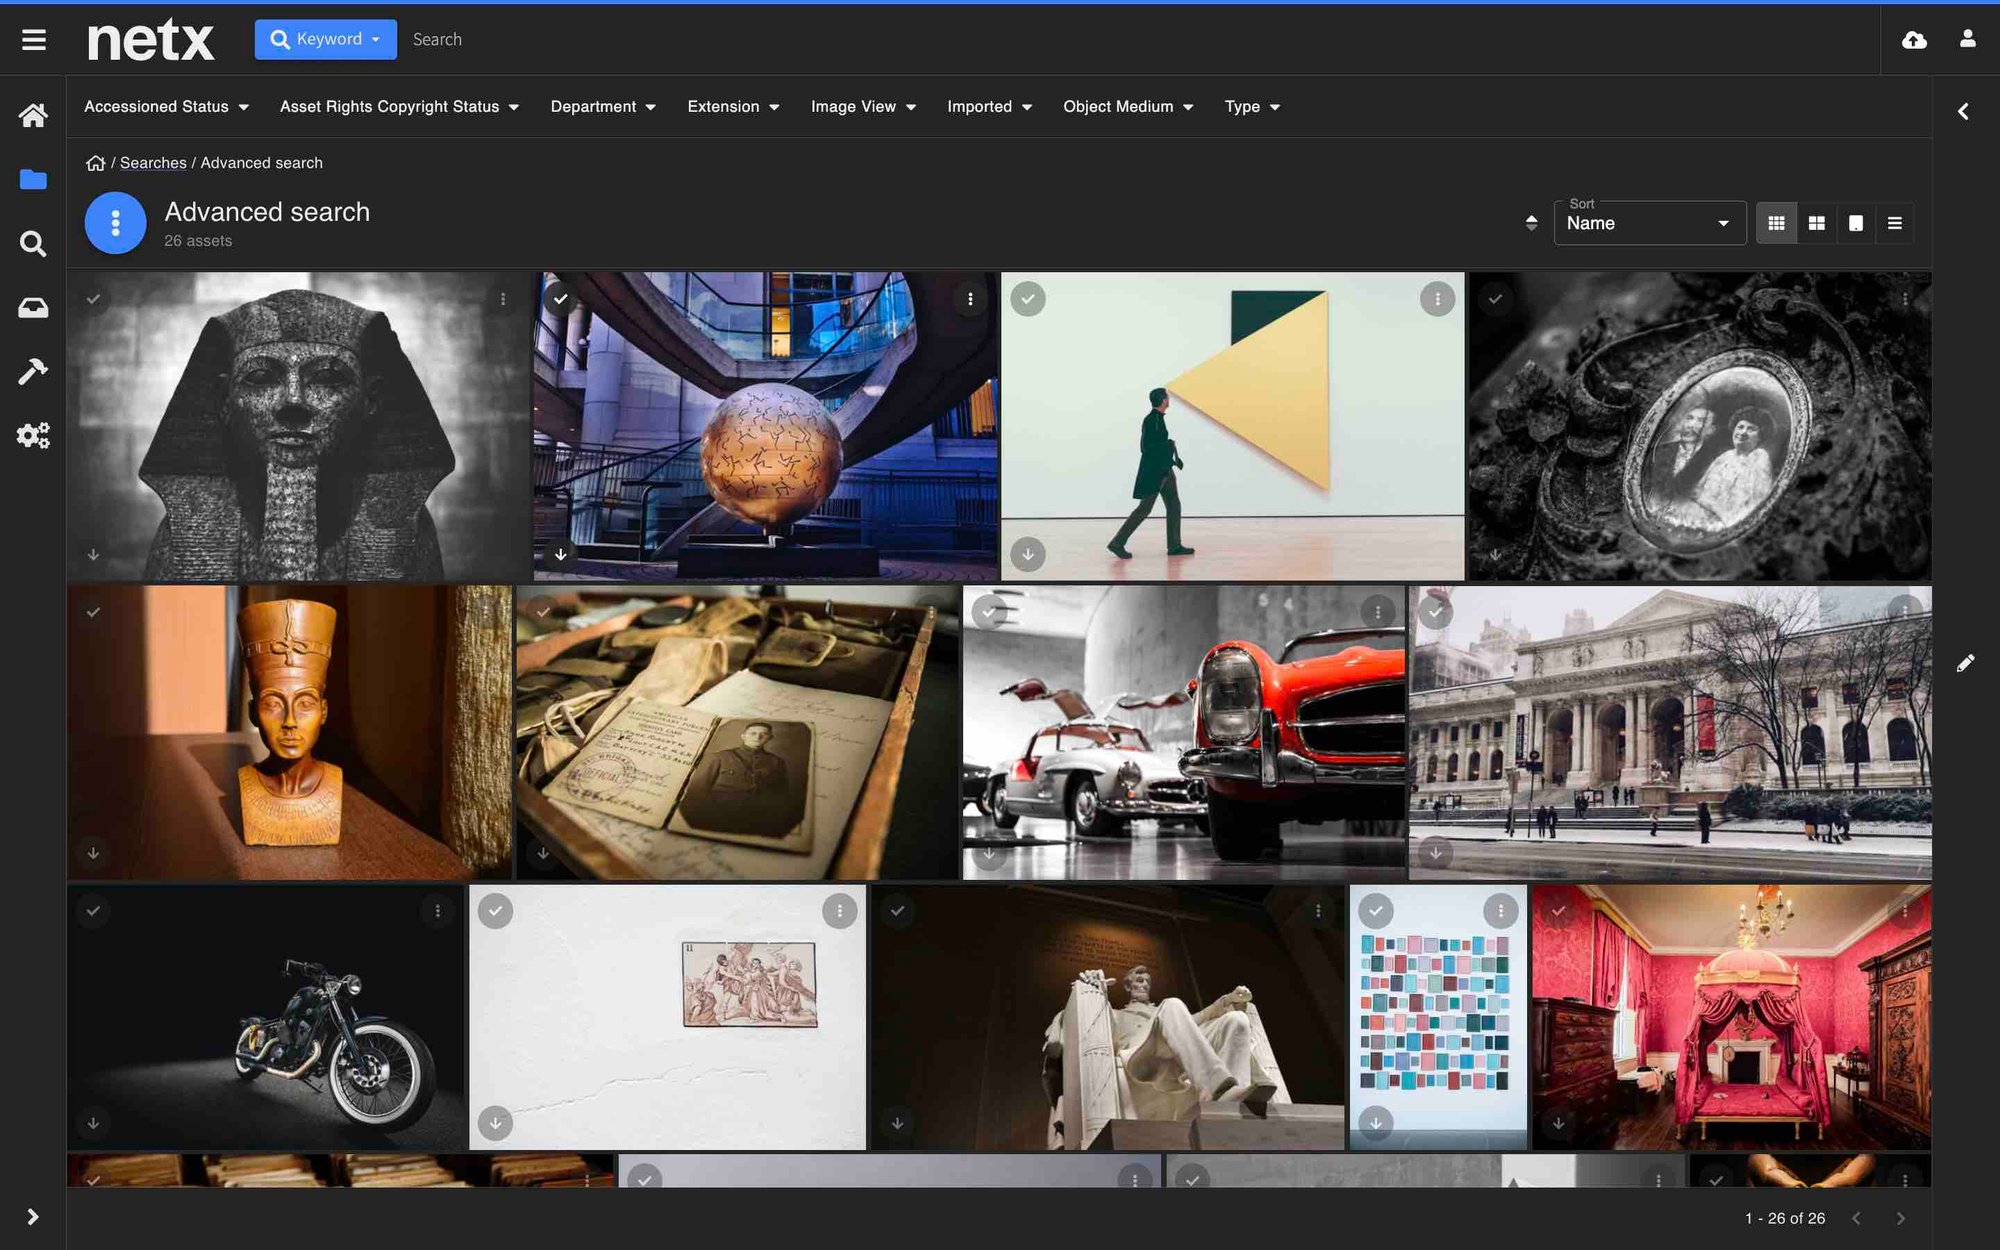Click the pencil edit icon on the right panel

[x=1965, y=663]
